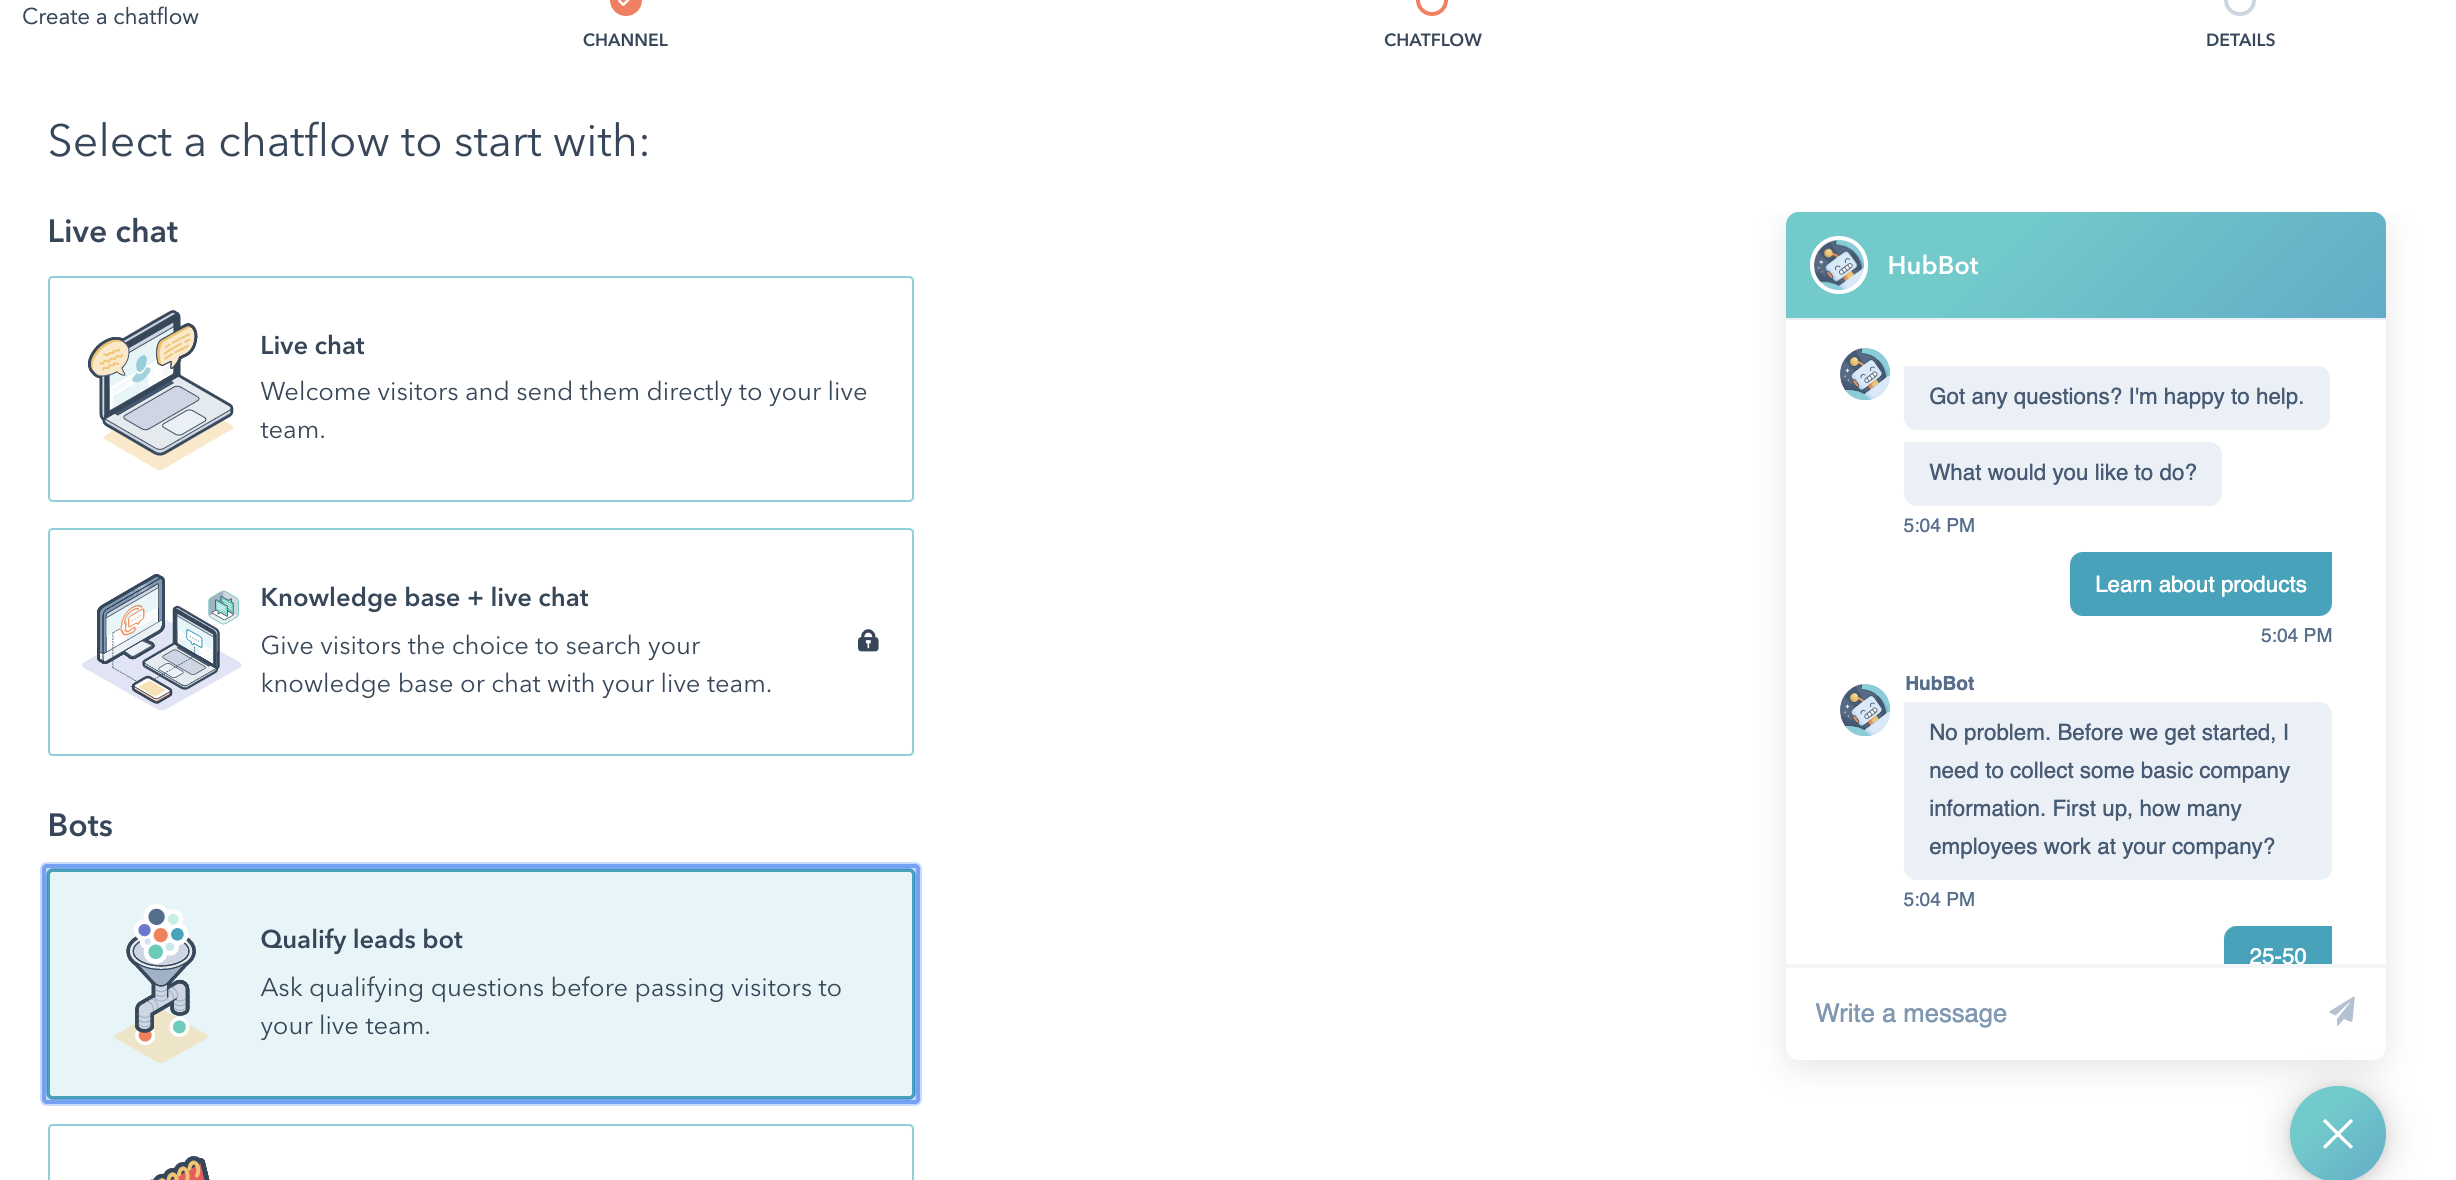2456x1180 pixels.
Task: Click the 'Learn about products' reply button
Action: point(2200,584)
